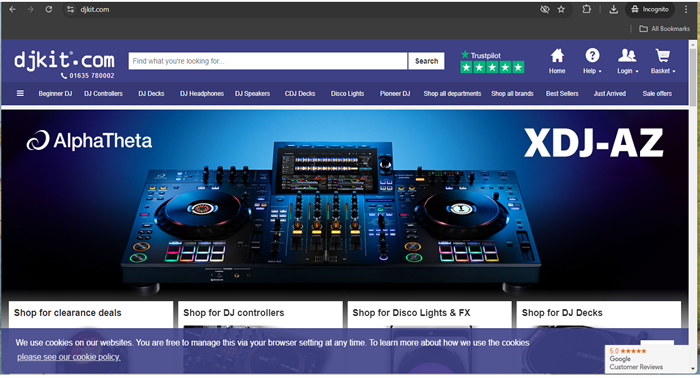Browse Disco Lights category

click(347, 94)
